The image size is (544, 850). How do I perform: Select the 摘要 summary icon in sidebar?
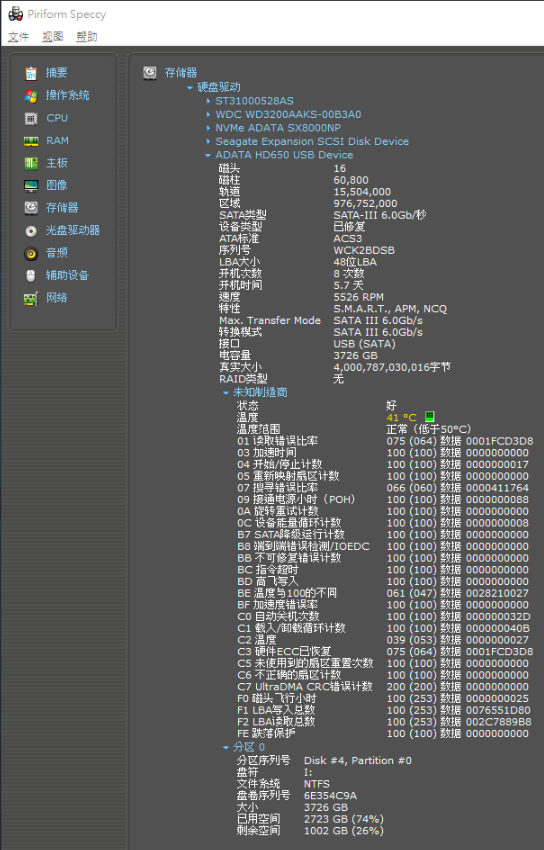[x=31, y=73]
